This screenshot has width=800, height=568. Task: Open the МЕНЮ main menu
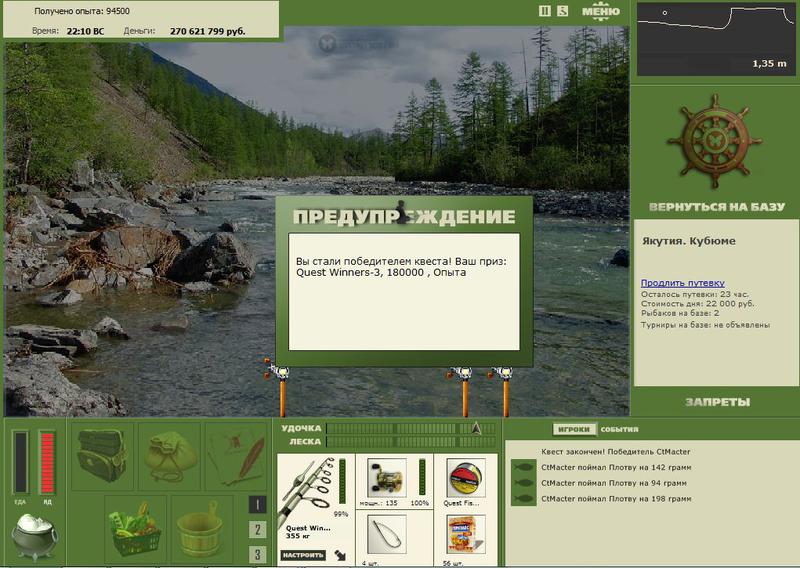[601, 11]
